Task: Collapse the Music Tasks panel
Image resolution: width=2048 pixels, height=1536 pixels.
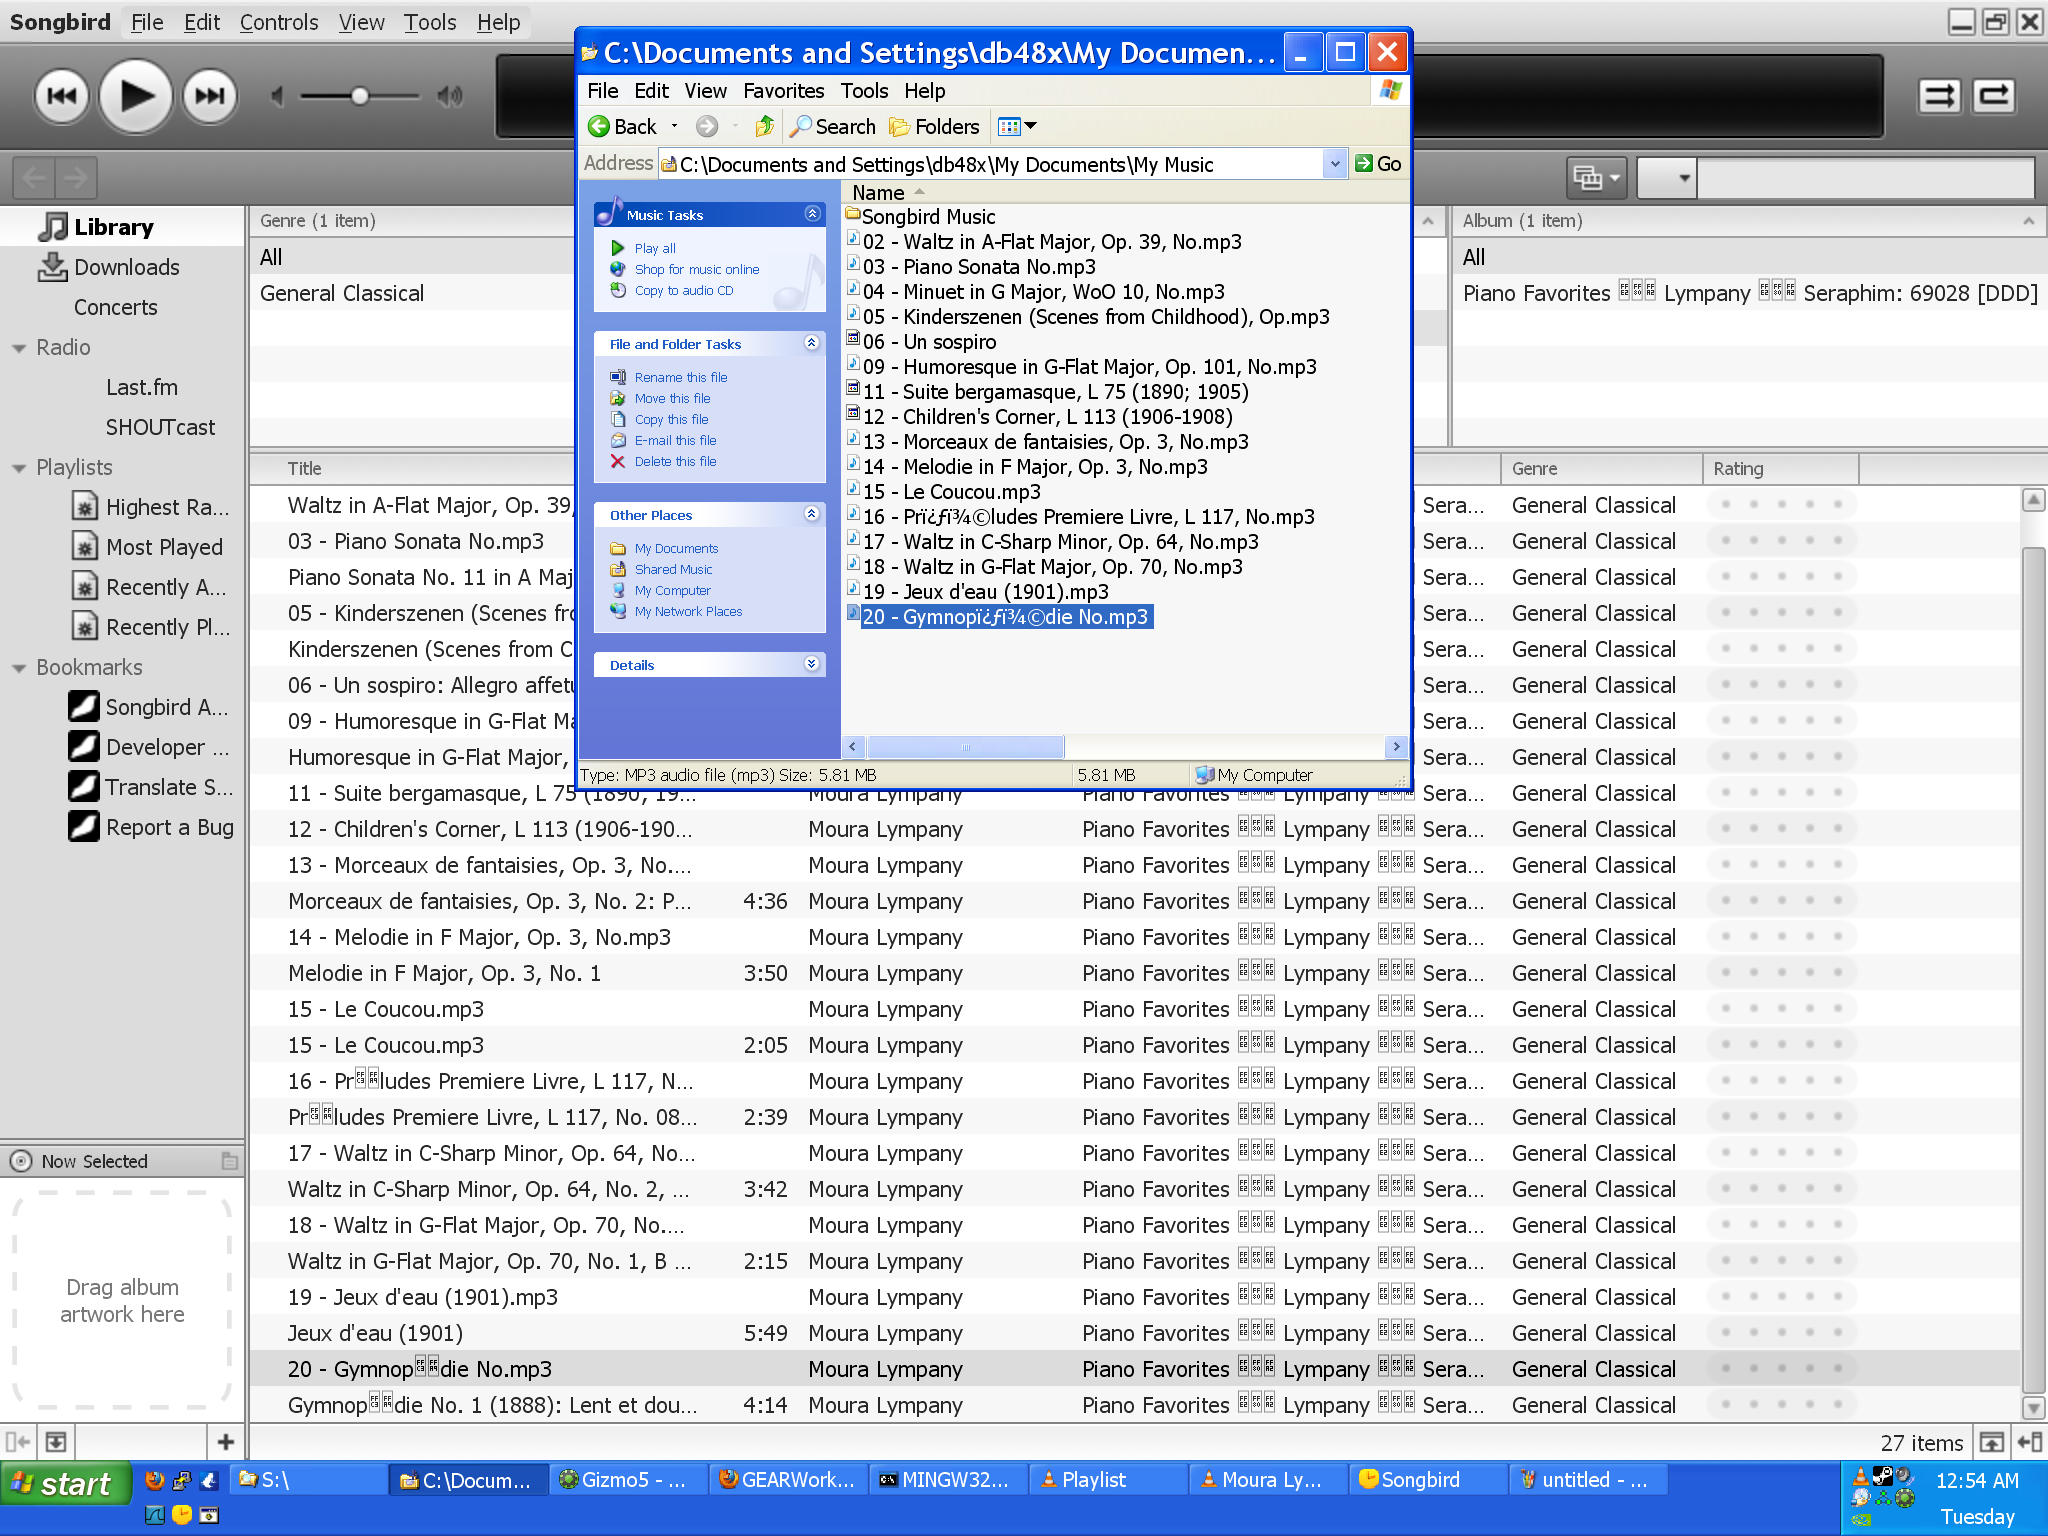Action: coord(812,214)
